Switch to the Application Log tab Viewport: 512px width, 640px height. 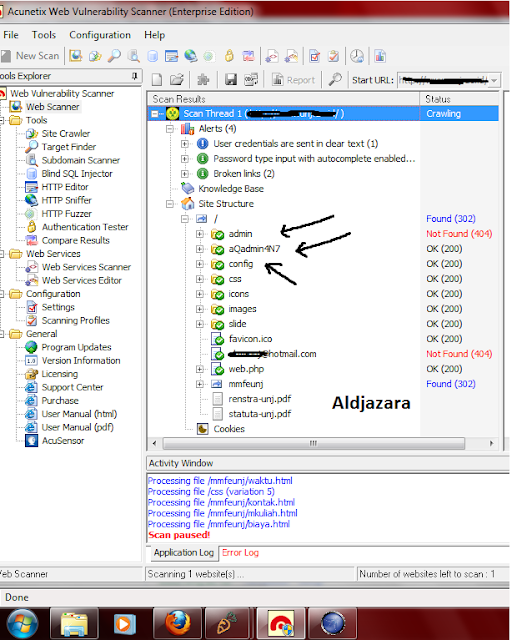pyautogui.click(x=184, y=553)
